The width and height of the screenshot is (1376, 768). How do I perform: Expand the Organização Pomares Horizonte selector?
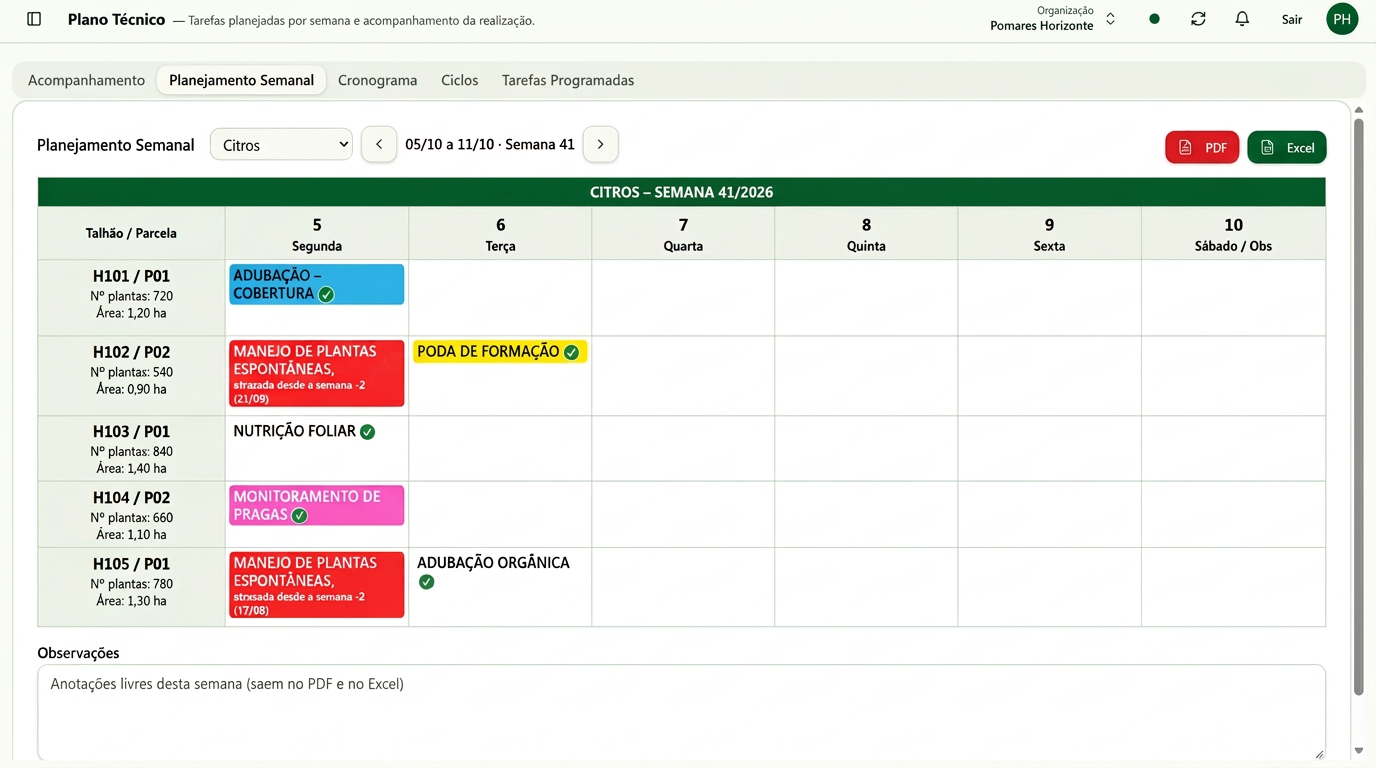[1052, 19]
